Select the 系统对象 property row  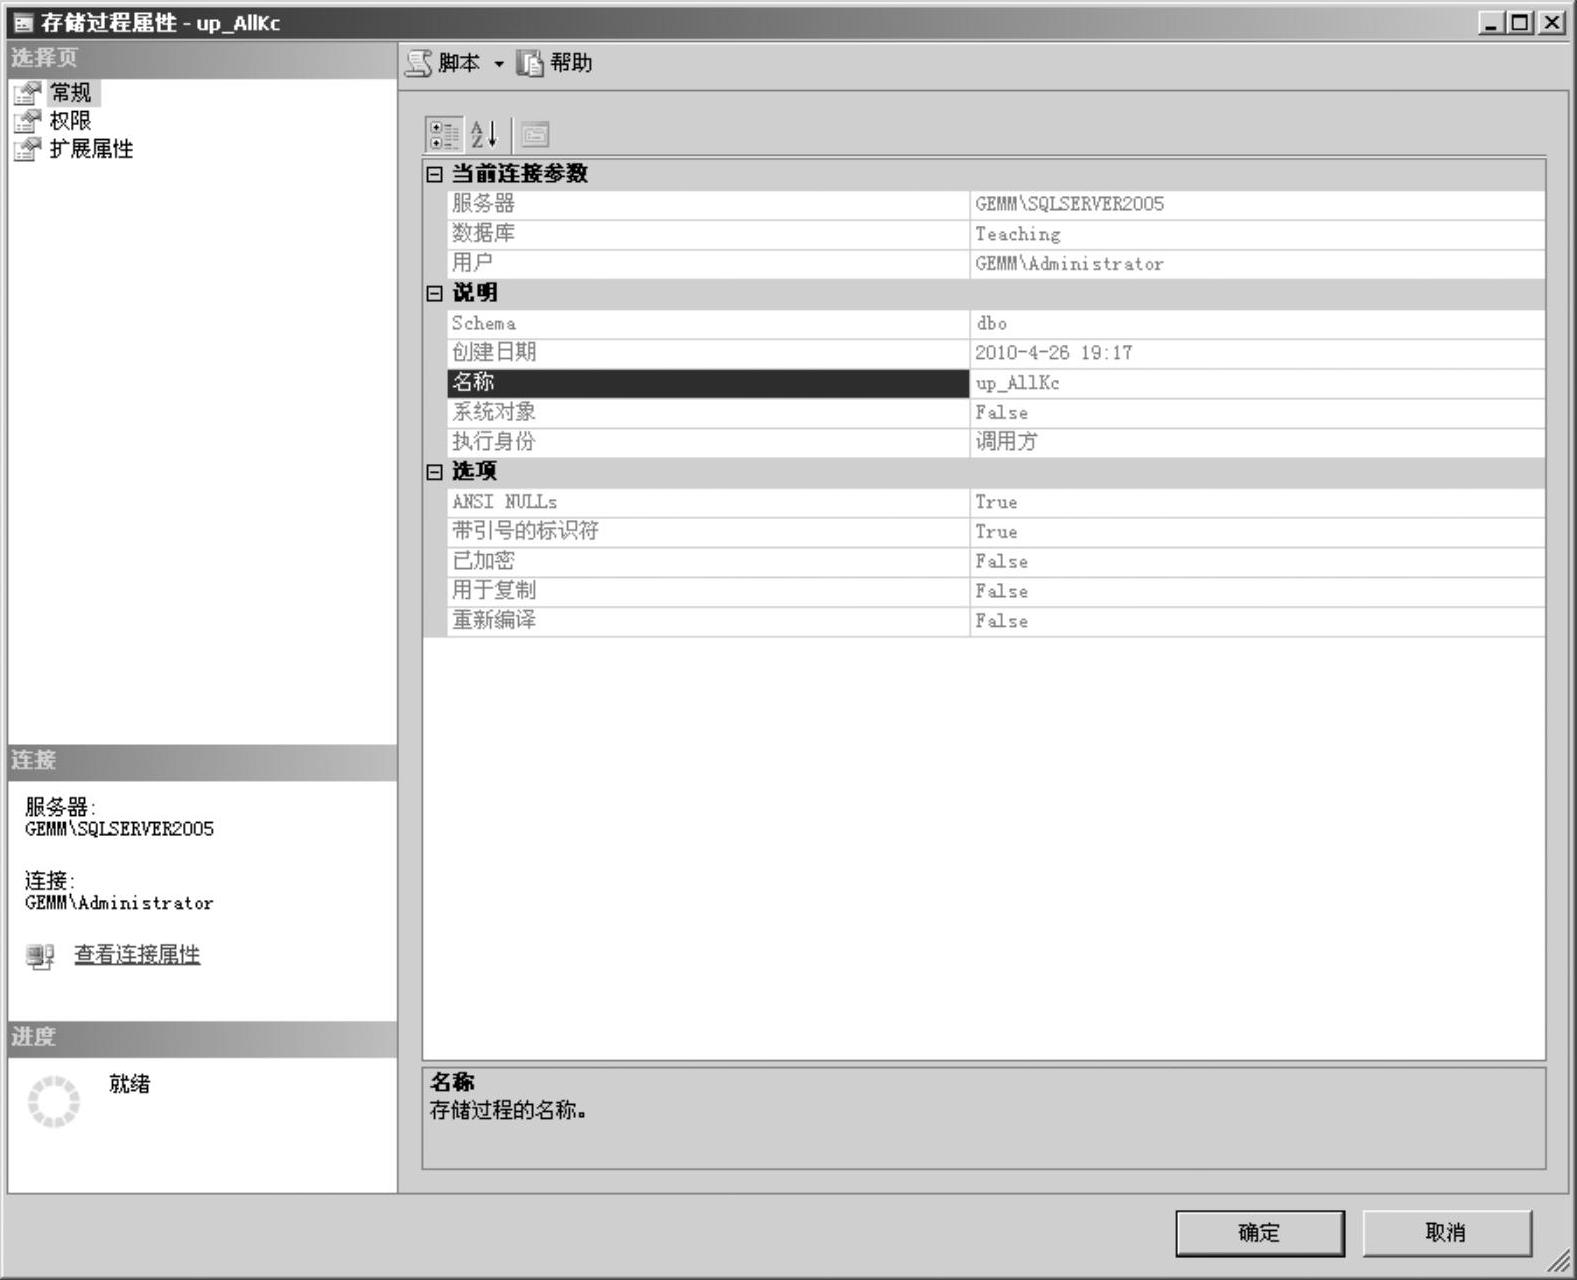[x=996, y=413]
